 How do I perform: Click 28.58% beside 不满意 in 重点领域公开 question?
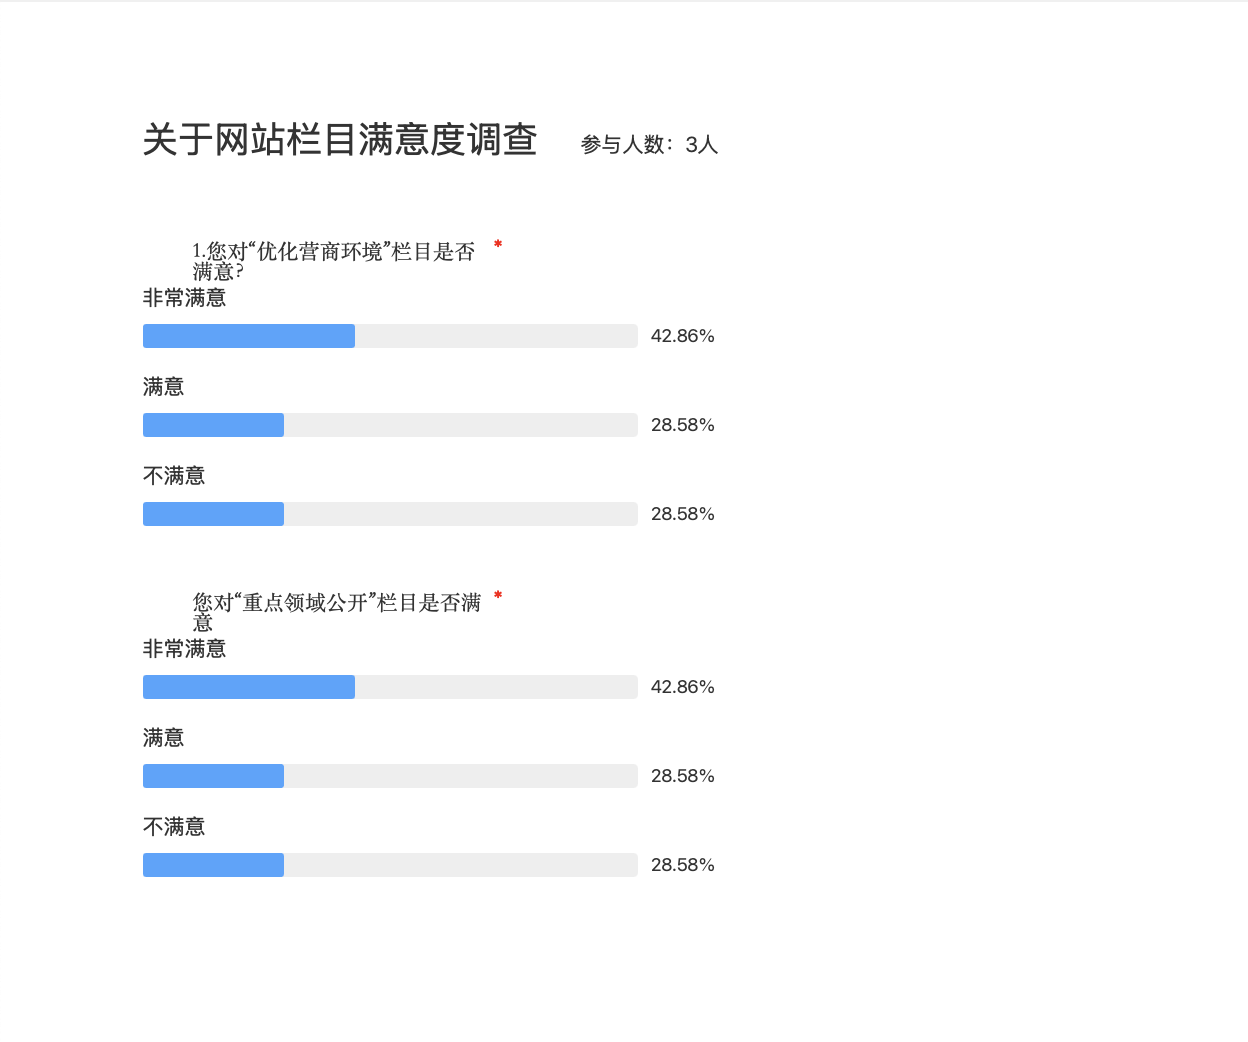[x=682, y=865]
